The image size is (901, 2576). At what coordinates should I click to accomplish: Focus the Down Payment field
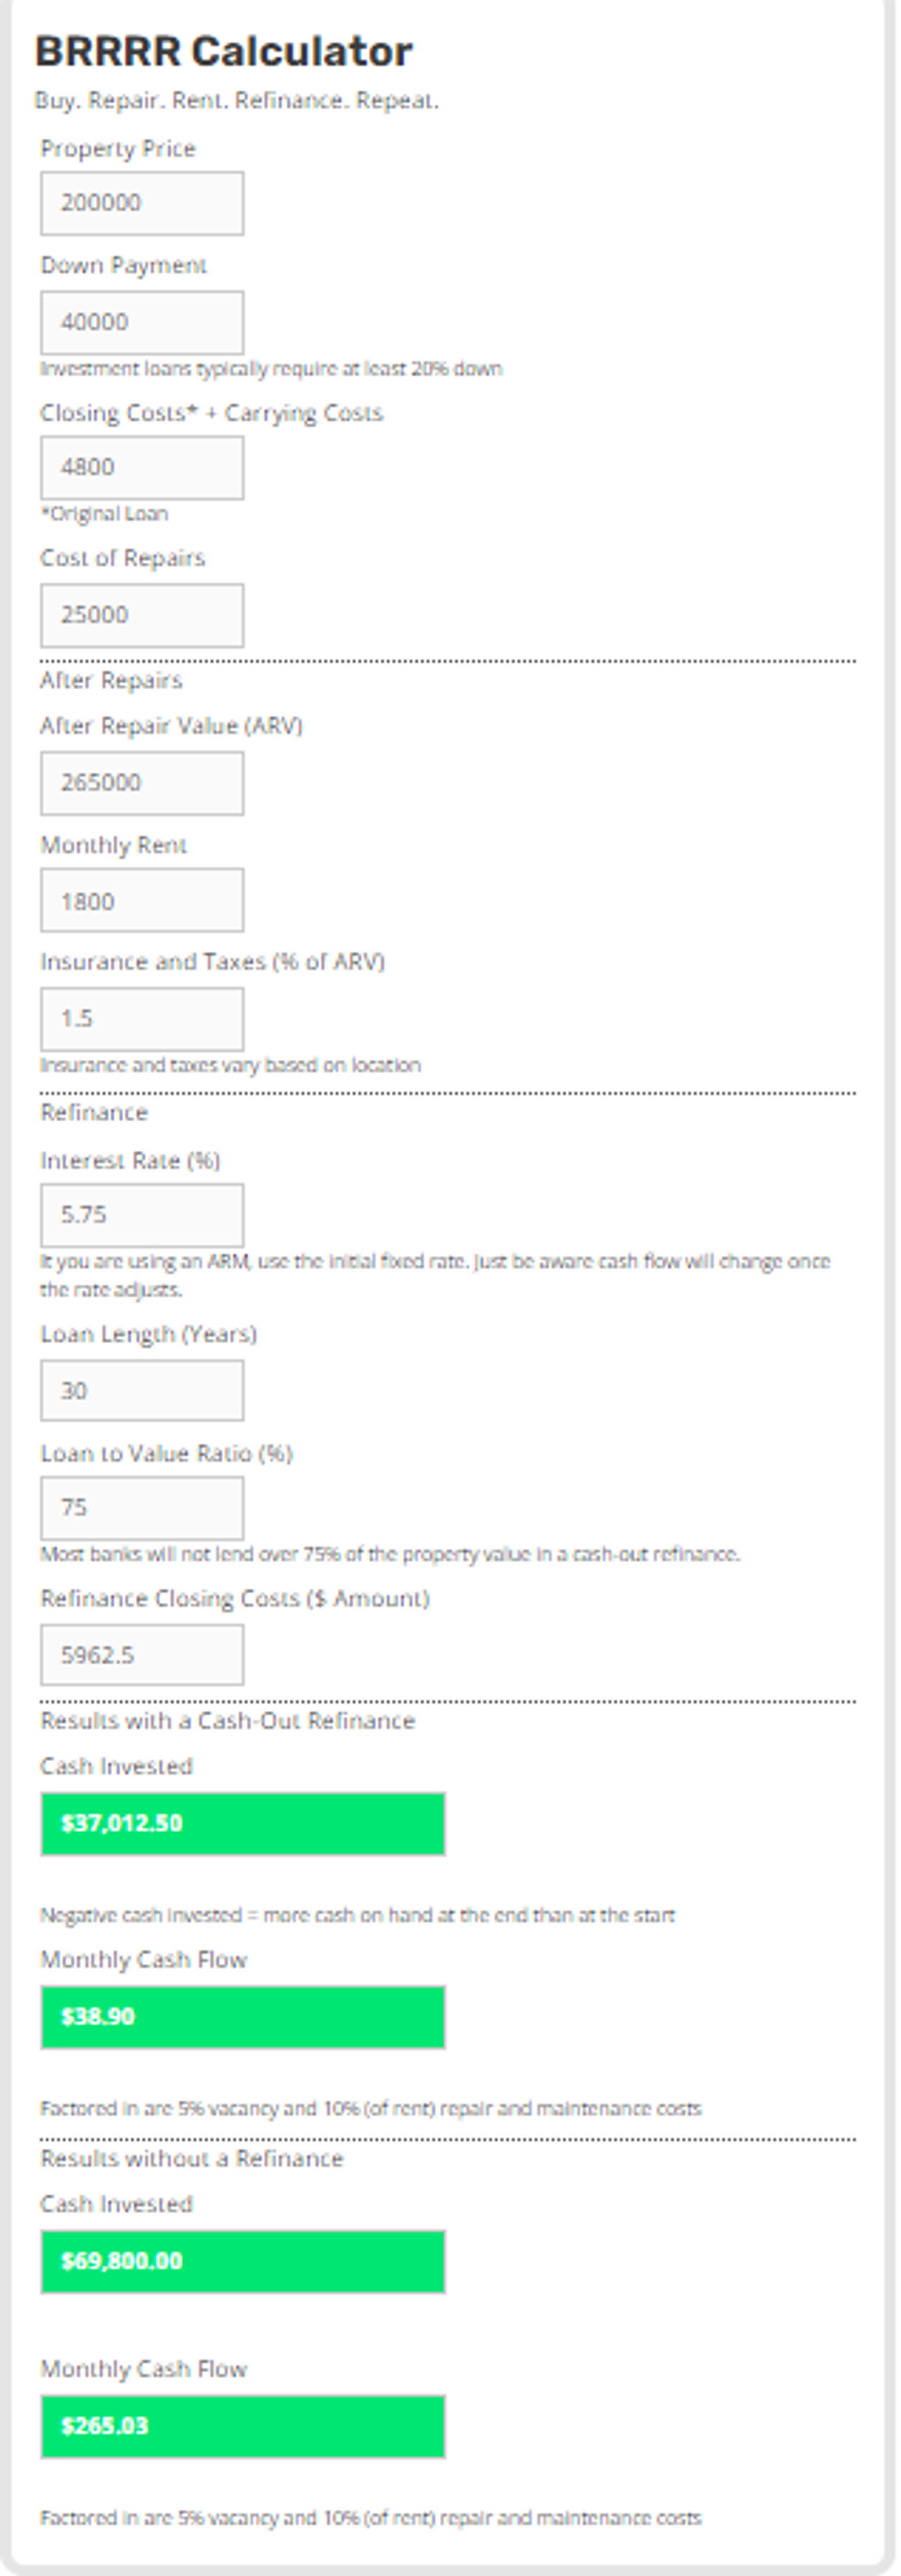142,322
